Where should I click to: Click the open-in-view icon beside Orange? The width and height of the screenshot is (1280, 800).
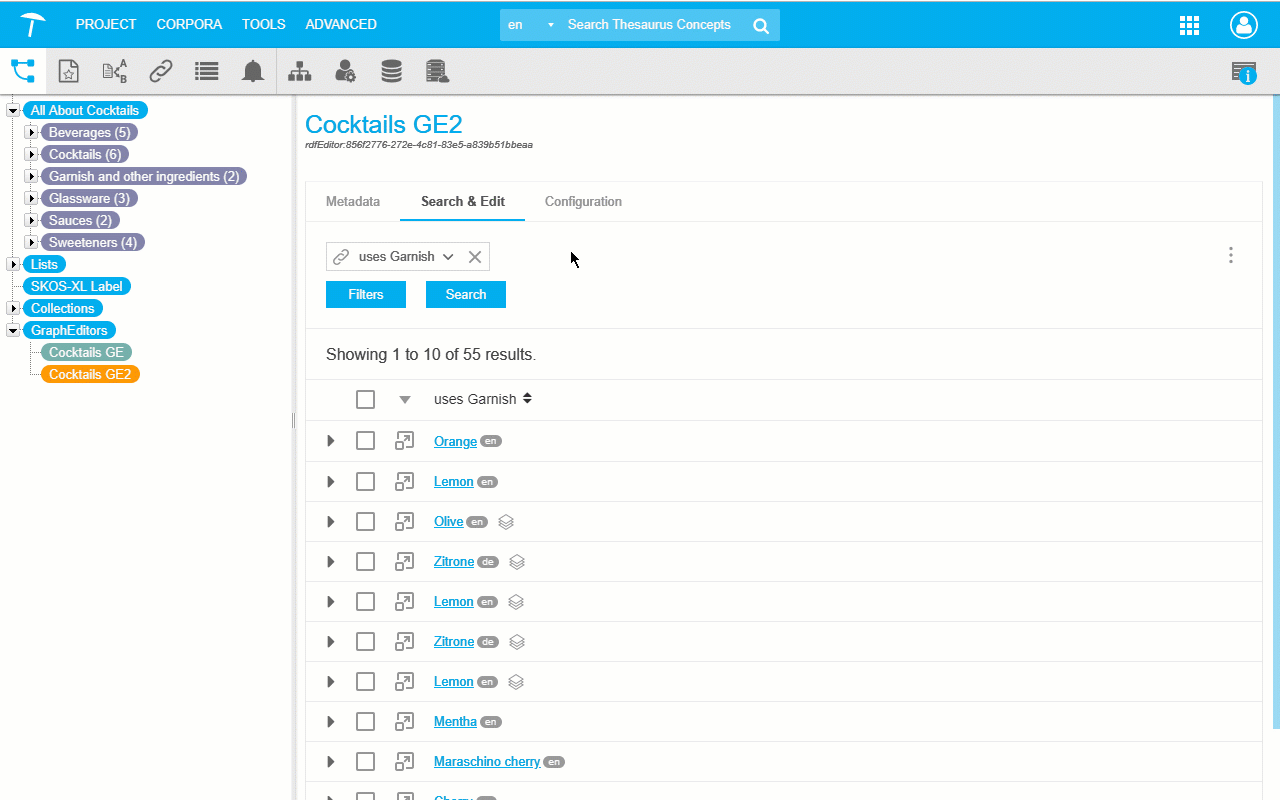404,441
